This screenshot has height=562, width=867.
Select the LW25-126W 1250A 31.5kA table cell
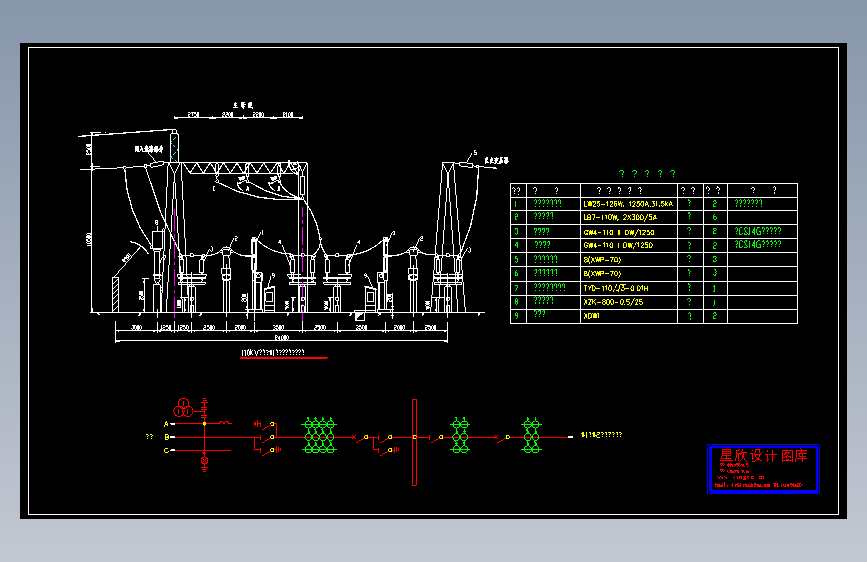(x=629, y=204)
